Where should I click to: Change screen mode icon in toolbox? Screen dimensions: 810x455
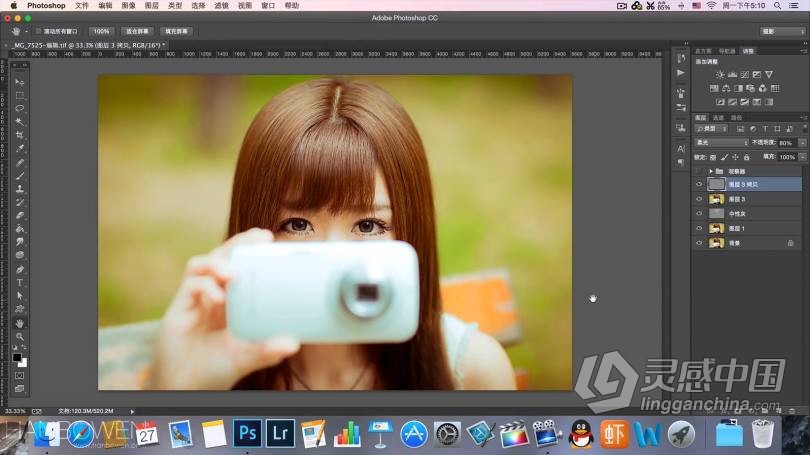click(x=20, y=388)
